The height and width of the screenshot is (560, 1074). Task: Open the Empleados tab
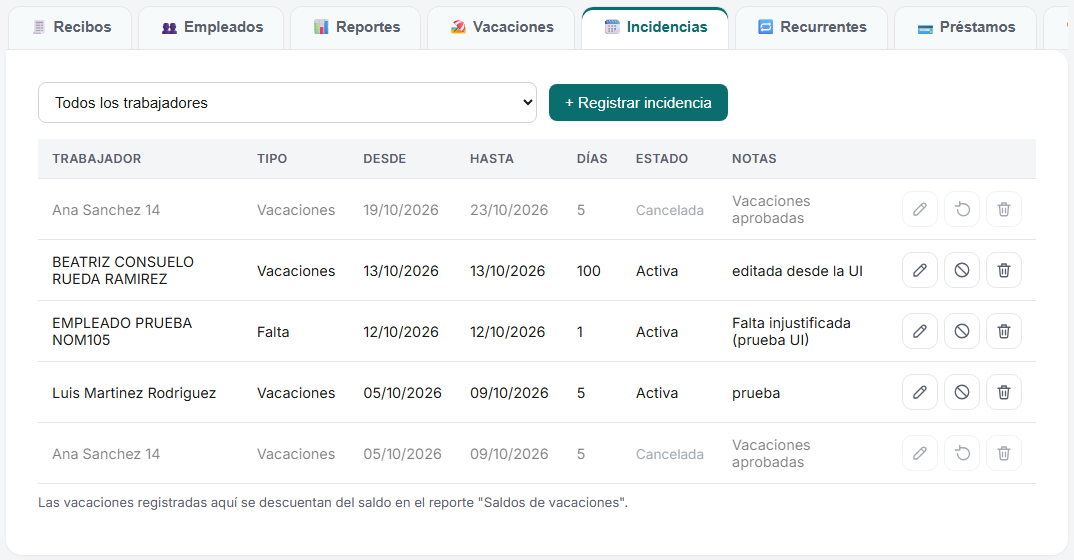pyautogui.click(x=212, y=27)
